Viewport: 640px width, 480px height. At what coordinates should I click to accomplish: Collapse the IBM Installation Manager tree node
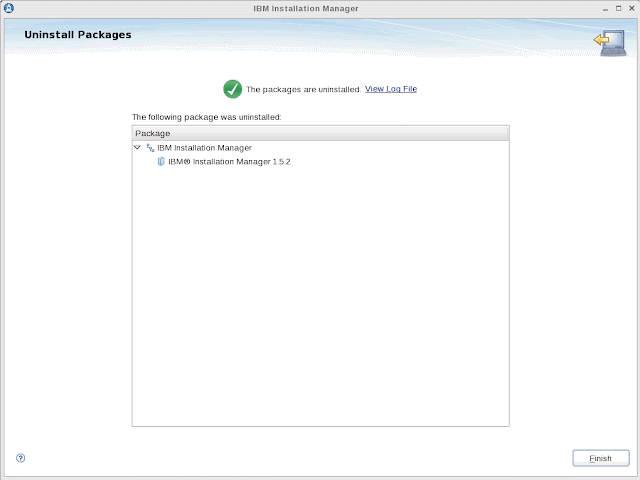pos(138,147)
